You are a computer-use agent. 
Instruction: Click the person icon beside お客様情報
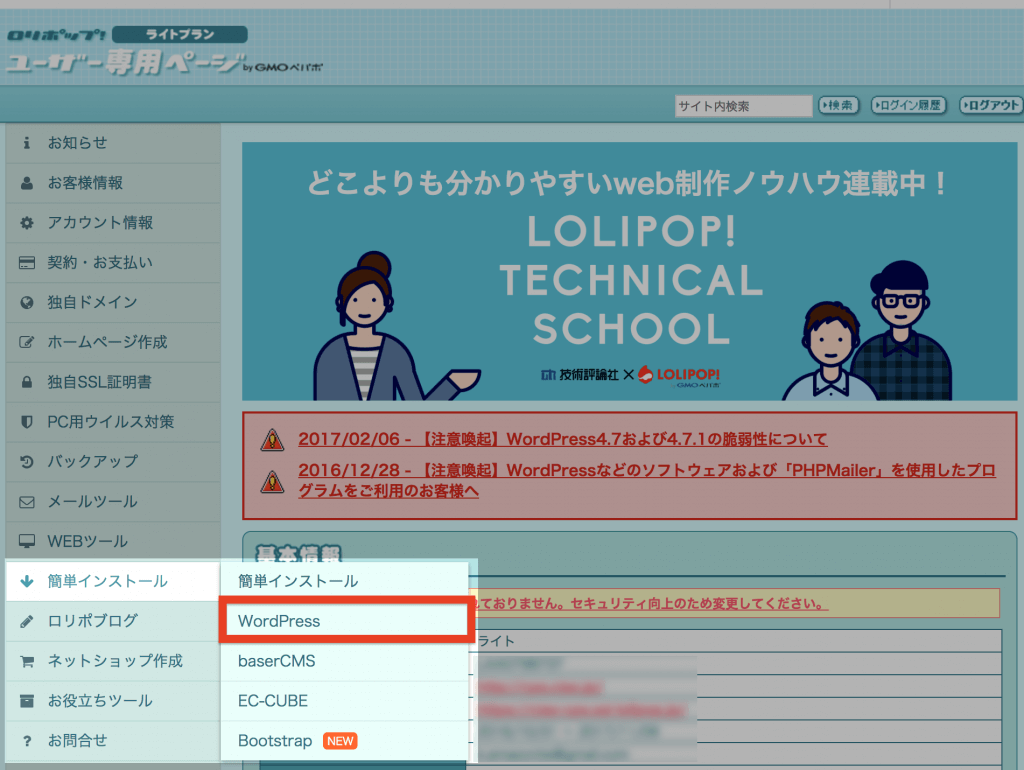coord(26,183)
